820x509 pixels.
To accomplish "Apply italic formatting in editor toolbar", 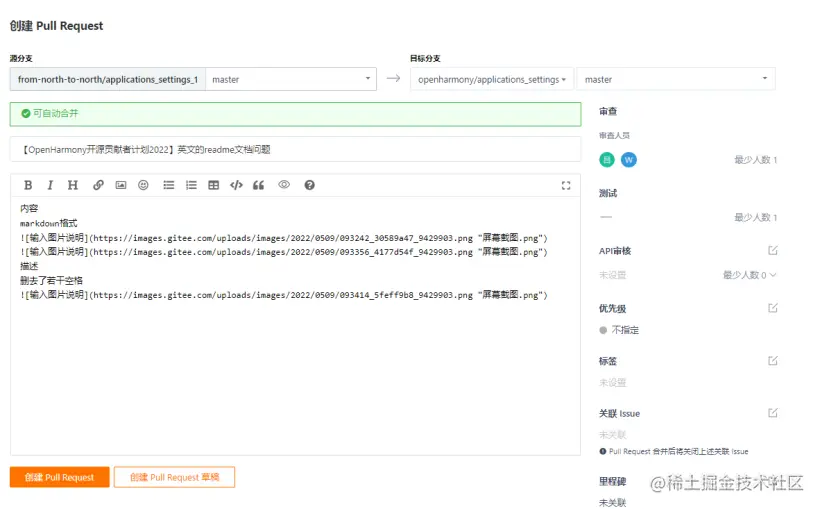I will click(x=50, y=185).
